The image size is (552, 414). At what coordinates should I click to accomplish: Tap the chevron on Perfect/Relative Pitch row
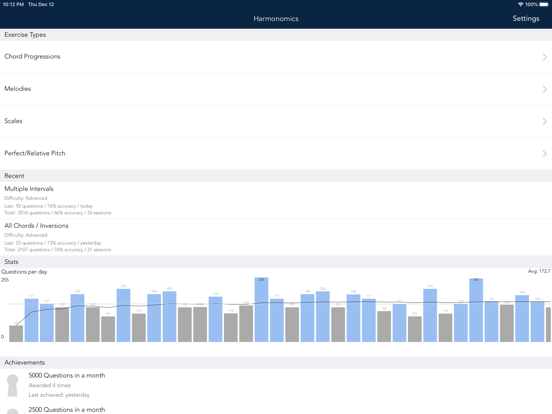(x=545, y=154)
